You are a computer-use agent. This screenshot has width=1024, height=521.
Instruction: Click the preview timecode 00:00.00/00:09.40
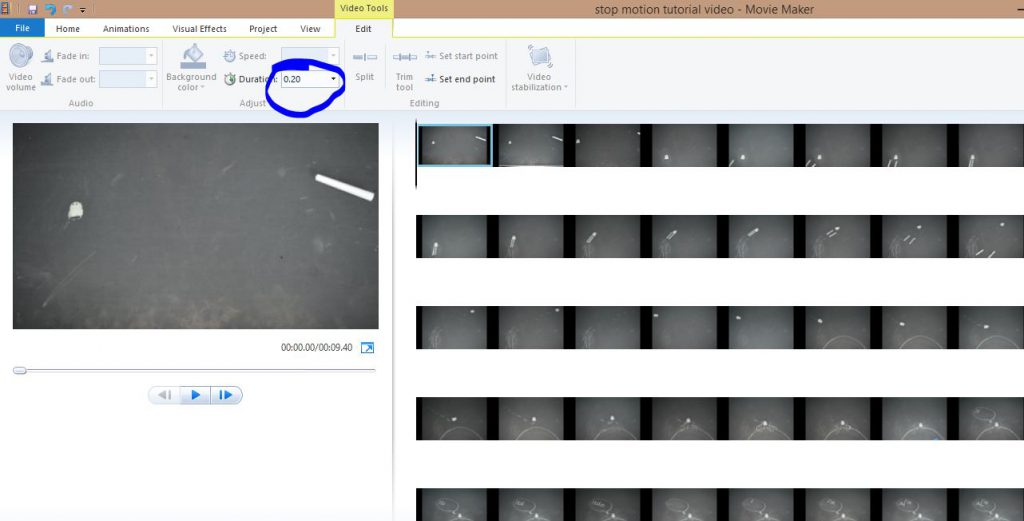(x=317, y=348)
